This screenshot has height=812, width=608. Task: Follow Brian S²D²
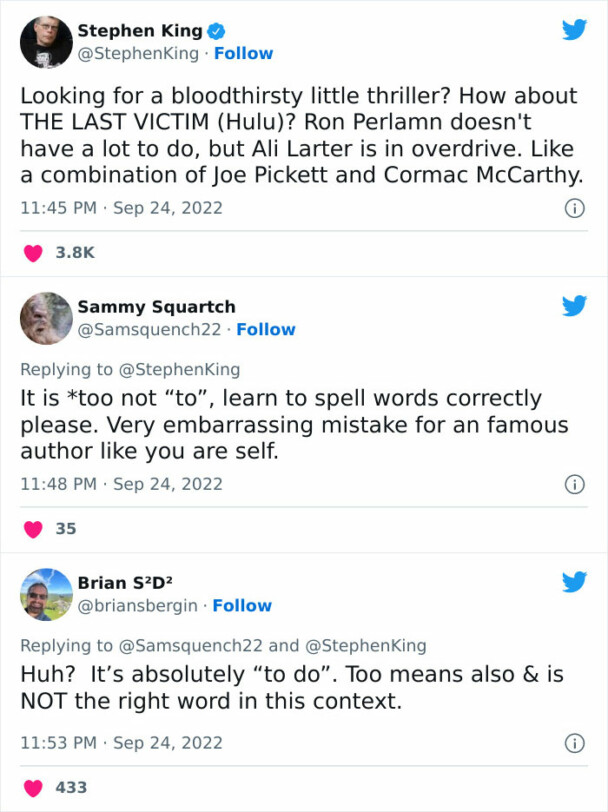243,605
